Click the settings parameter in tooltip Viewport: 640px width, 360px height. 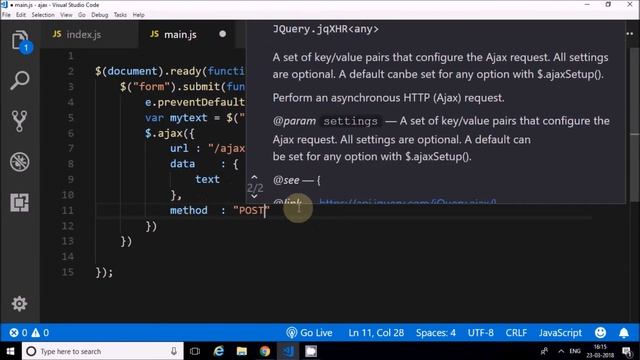point(351,121)
